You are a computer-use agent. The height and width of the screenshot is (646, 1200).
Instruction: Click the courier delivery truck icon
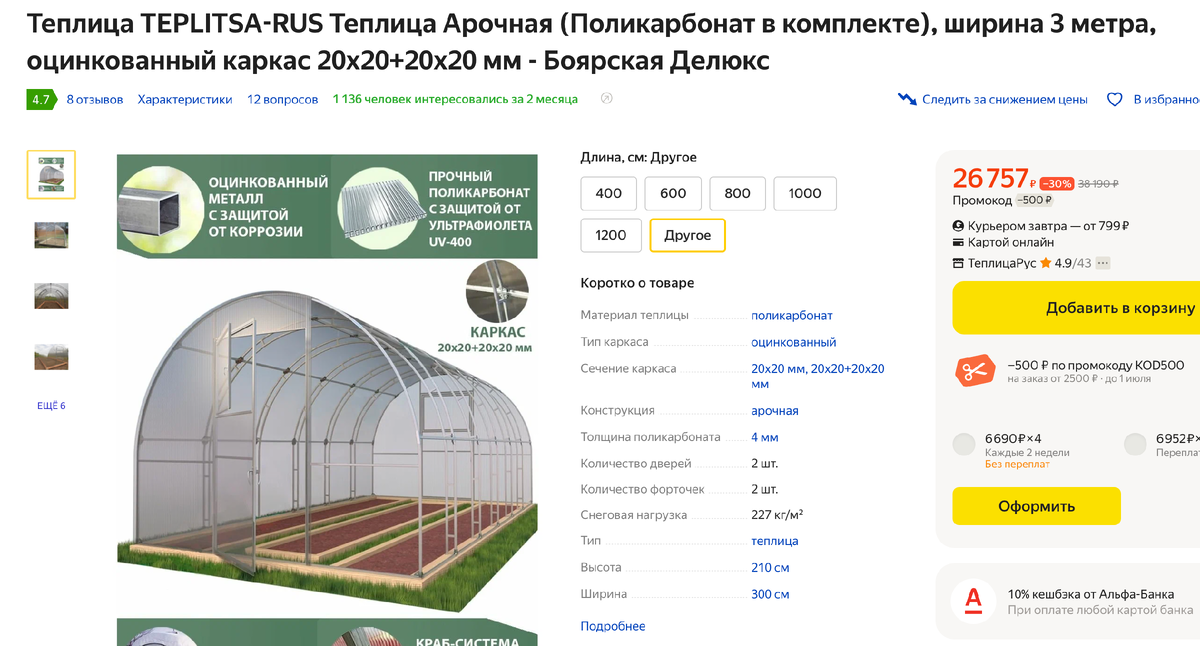959,226
